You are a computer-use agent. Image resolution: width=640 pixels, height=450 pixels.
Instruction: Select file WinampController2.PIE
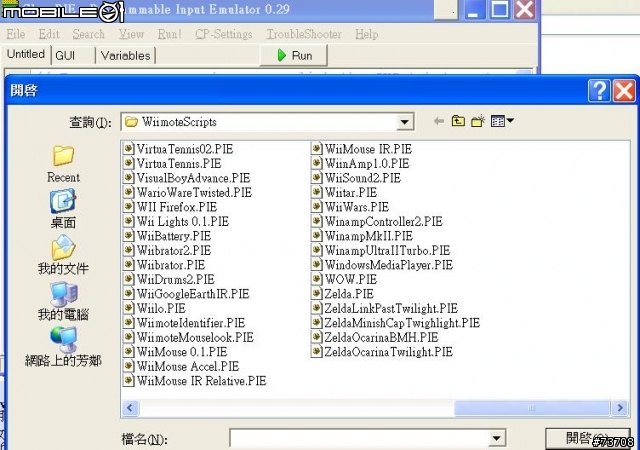[384, 221]
